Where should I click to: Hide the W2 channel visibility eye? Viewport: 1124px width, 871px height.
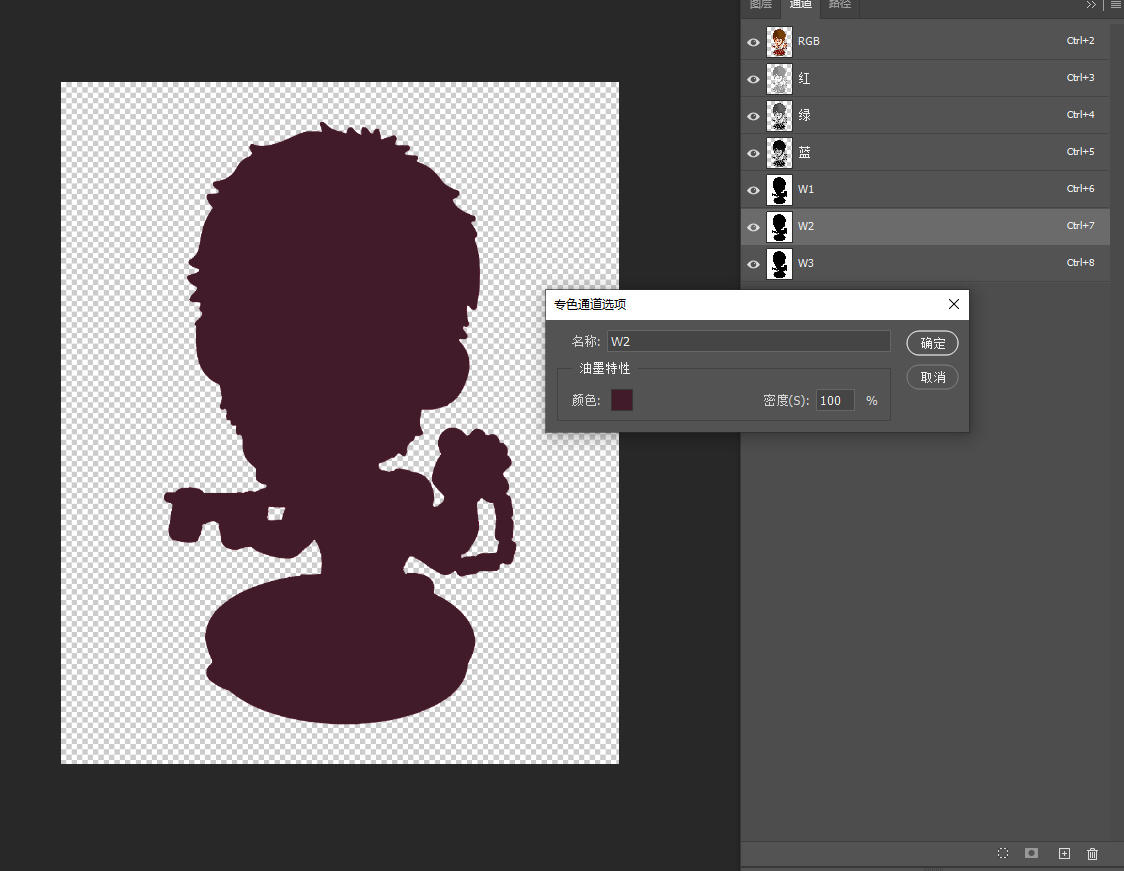753,226
